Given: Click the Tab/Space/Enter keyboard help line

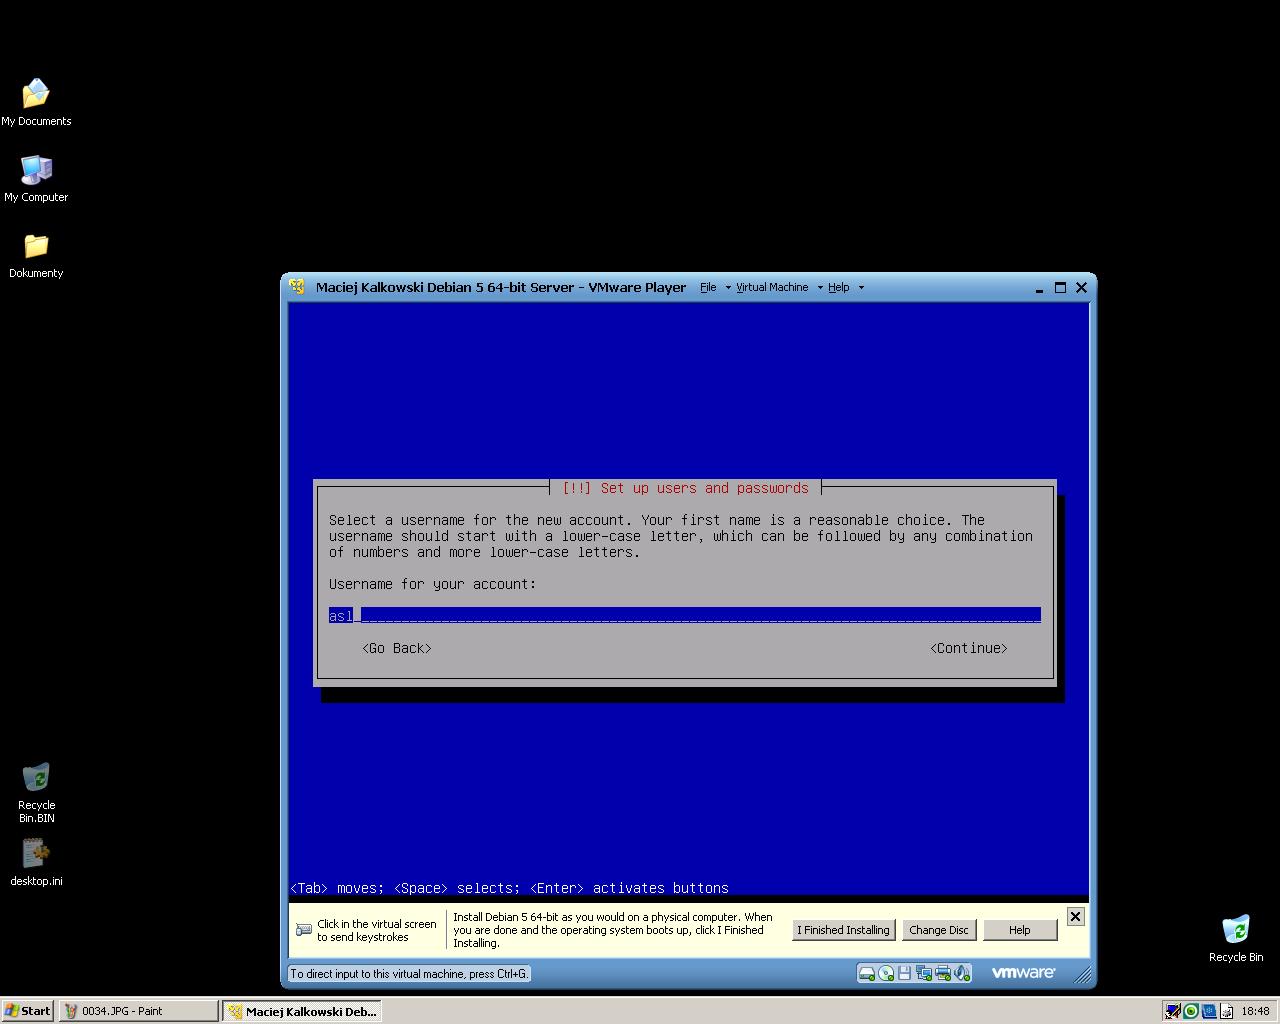Looking at the screenshot, I should click(509, 888).
